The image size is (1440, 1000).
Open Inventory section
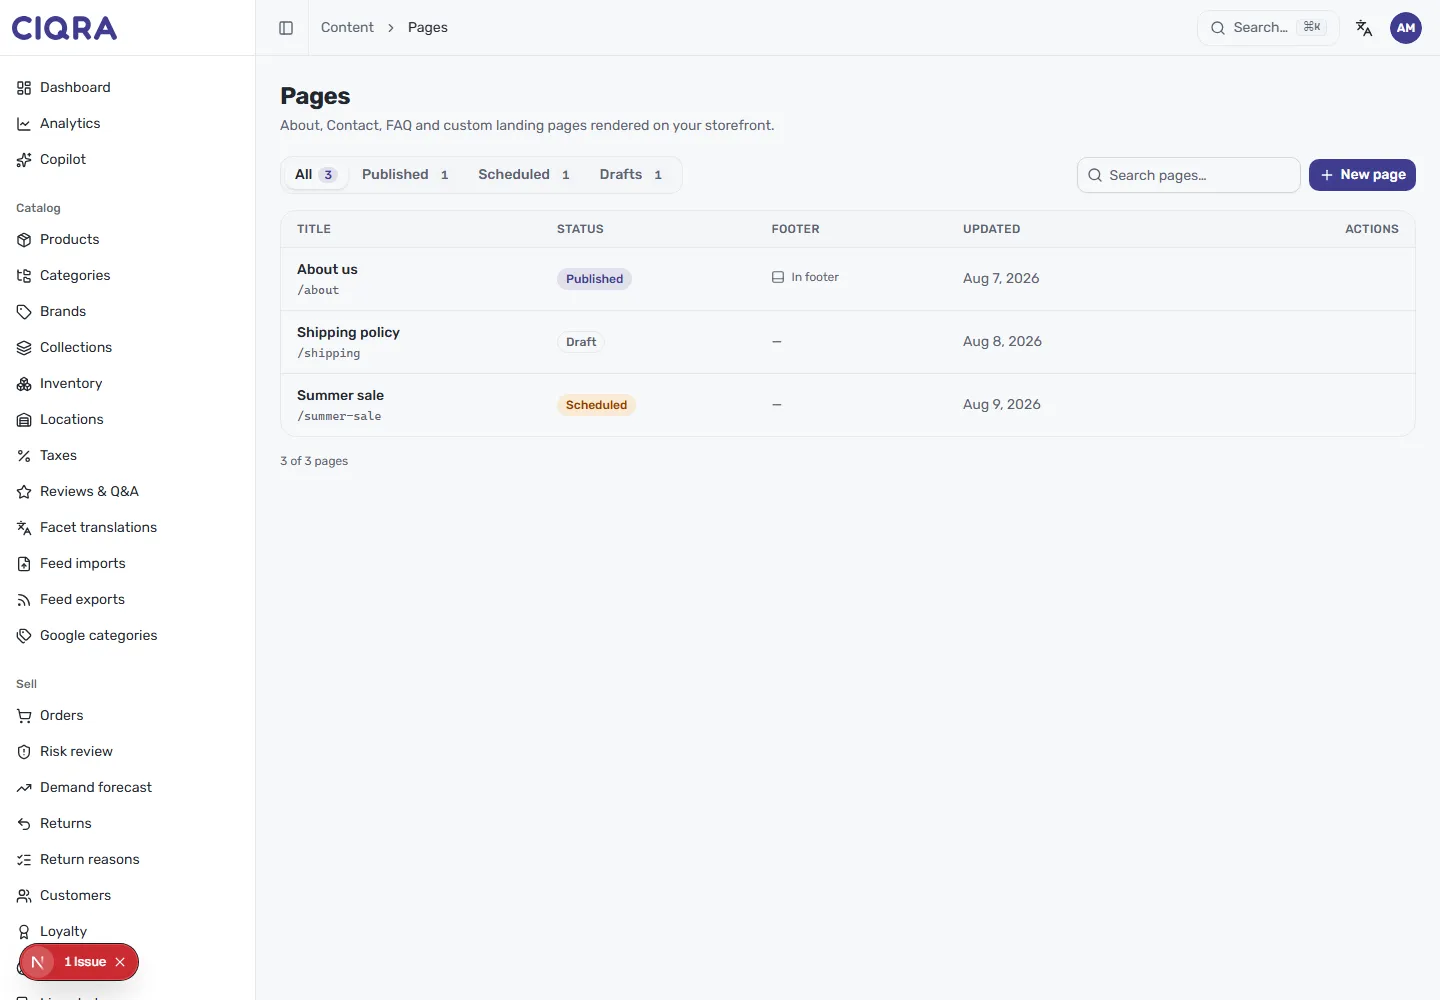pyautogui.click(x=128, y=384)
